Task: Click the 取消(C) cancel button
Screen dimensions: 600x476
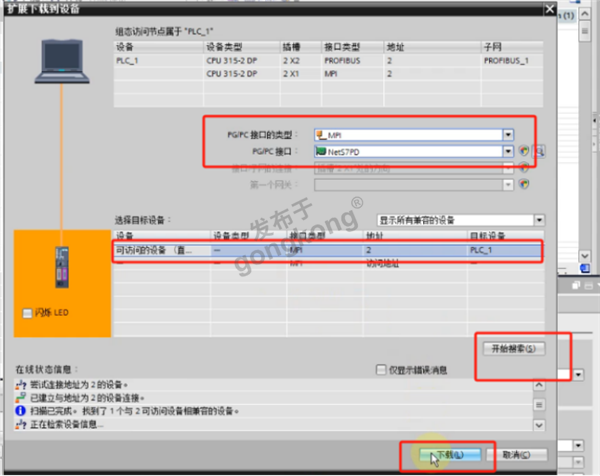Action: click(x=516, y=455)
